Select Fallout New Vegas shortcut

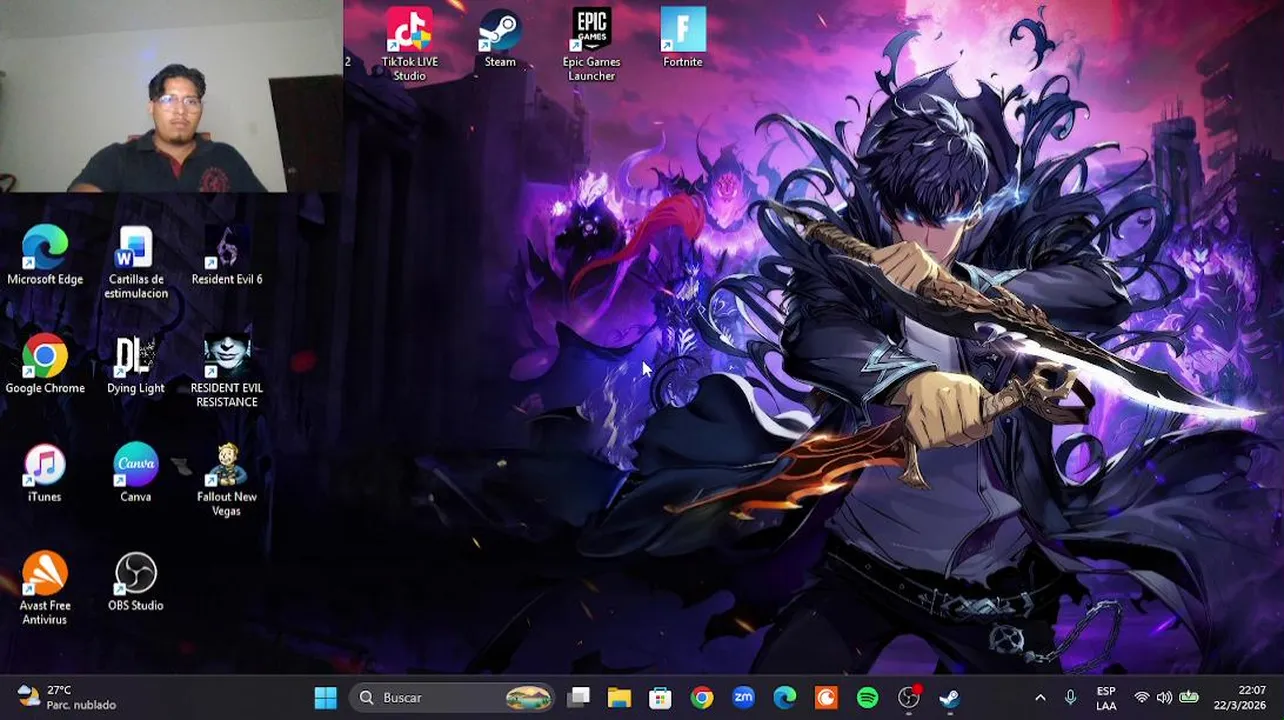point(227,480)
